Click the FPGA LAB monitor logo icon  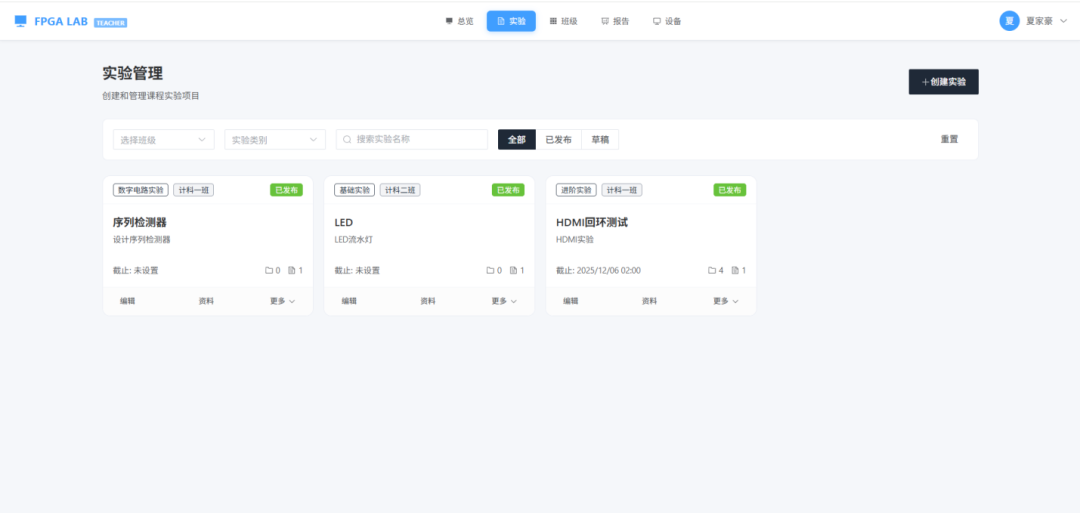pyautogui.click(x=20, y=21)
